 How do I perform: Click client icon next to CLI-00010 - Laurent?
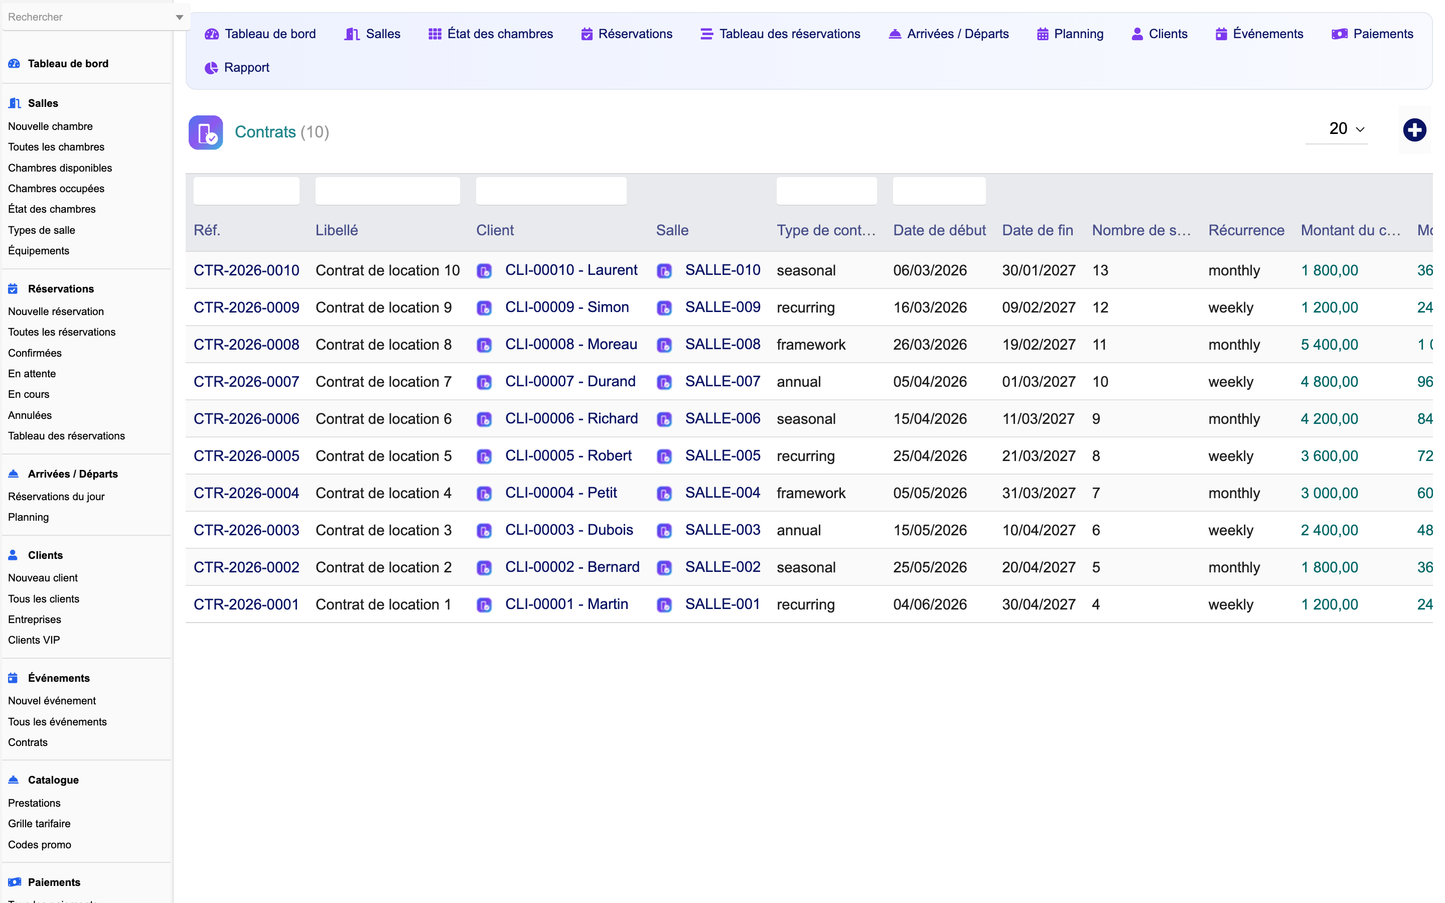point(484,271)
